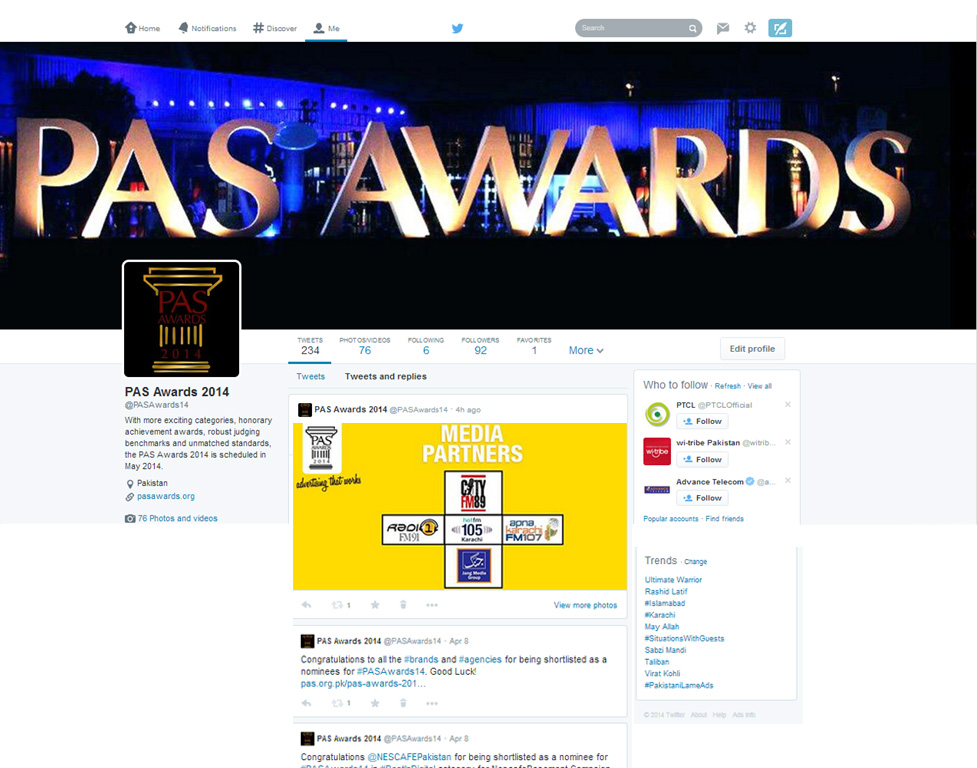Open the Ultimate Warrior trend

tap(673, 580)
